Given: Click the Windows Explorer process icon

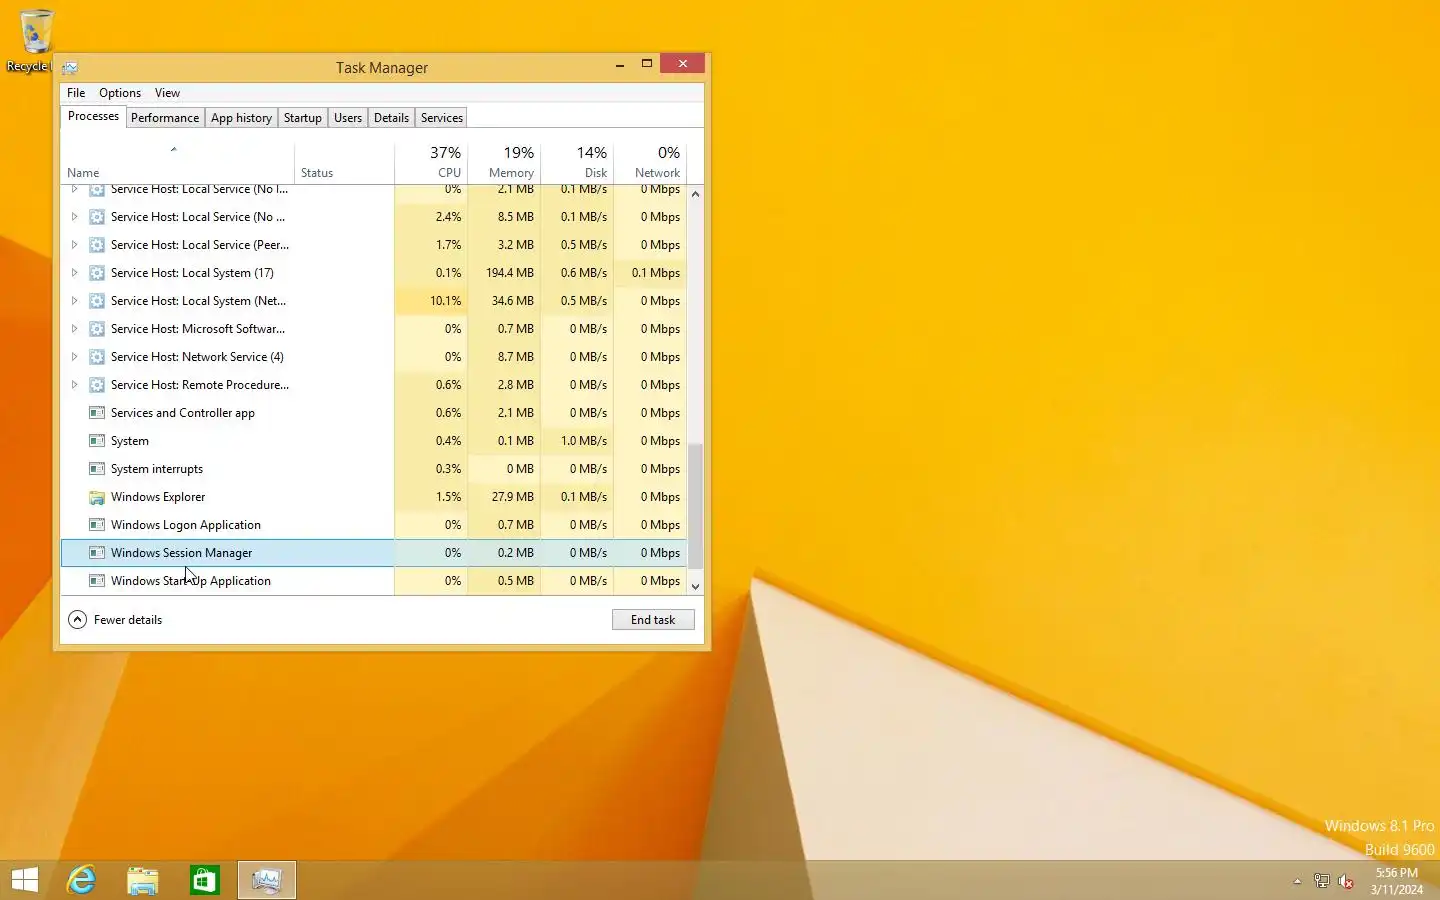Looking at the screenshot, I should pos(97,497).
